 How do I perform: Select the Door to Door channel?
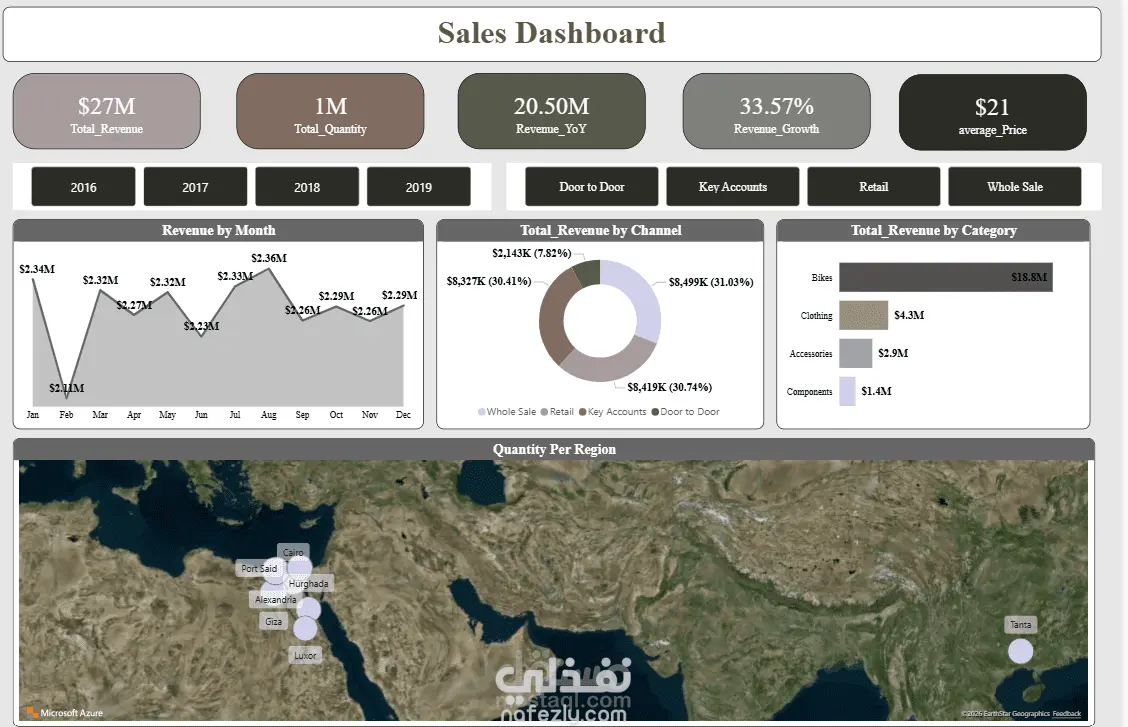(x=591, y=186)
